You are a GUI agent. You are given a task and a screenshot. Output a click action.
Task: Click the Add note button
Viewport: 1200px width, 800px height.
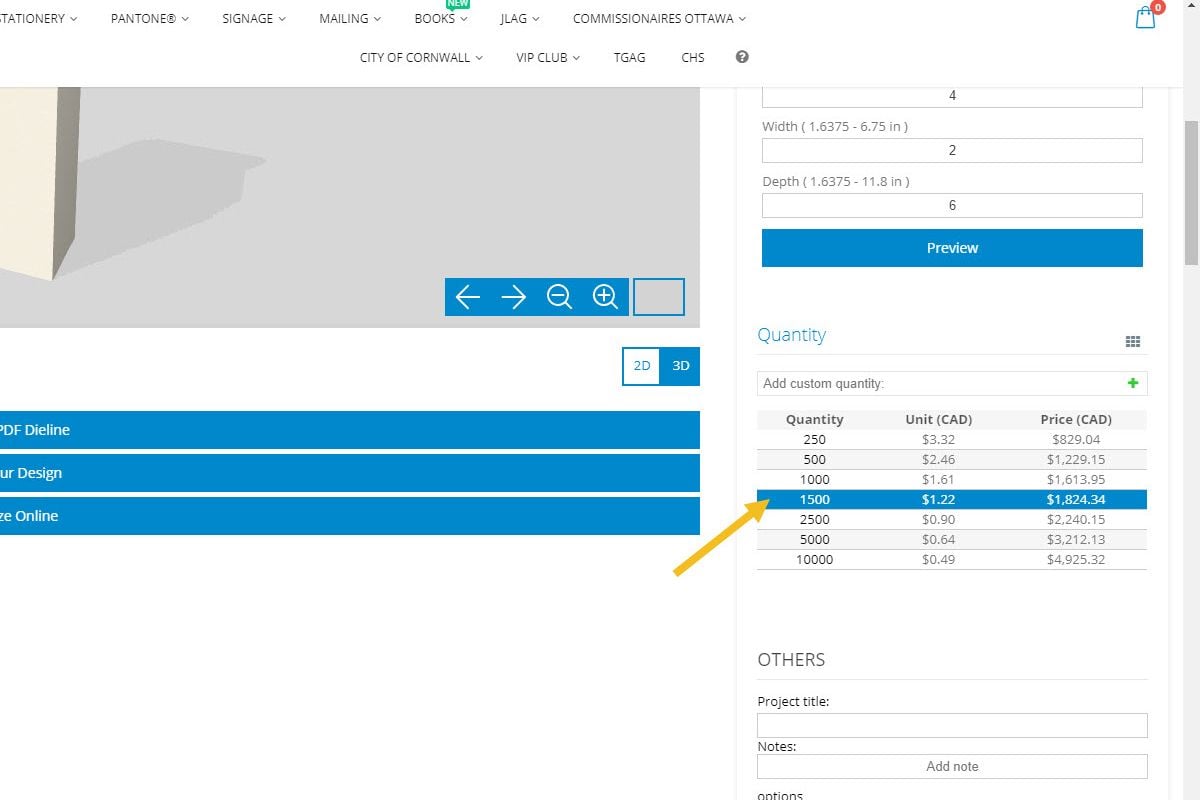[x=951, y=766]
